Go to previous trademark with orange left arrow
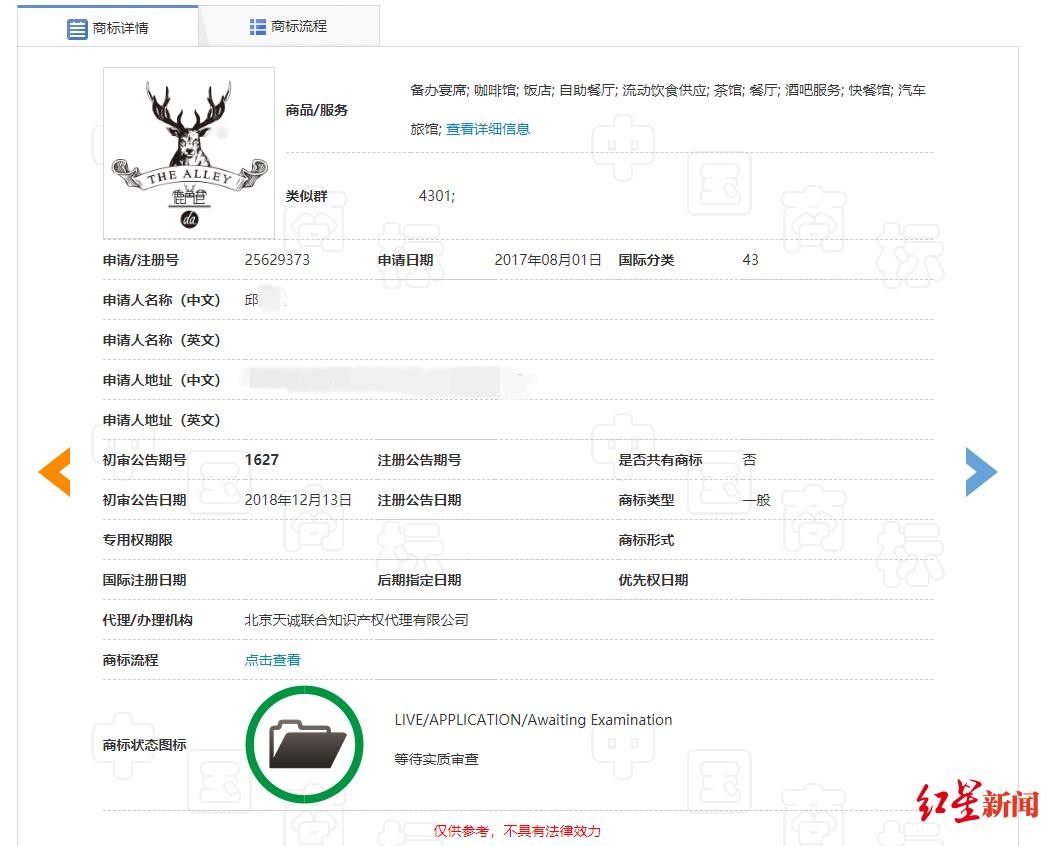1050x846 pixels. (x=55, y=472)
